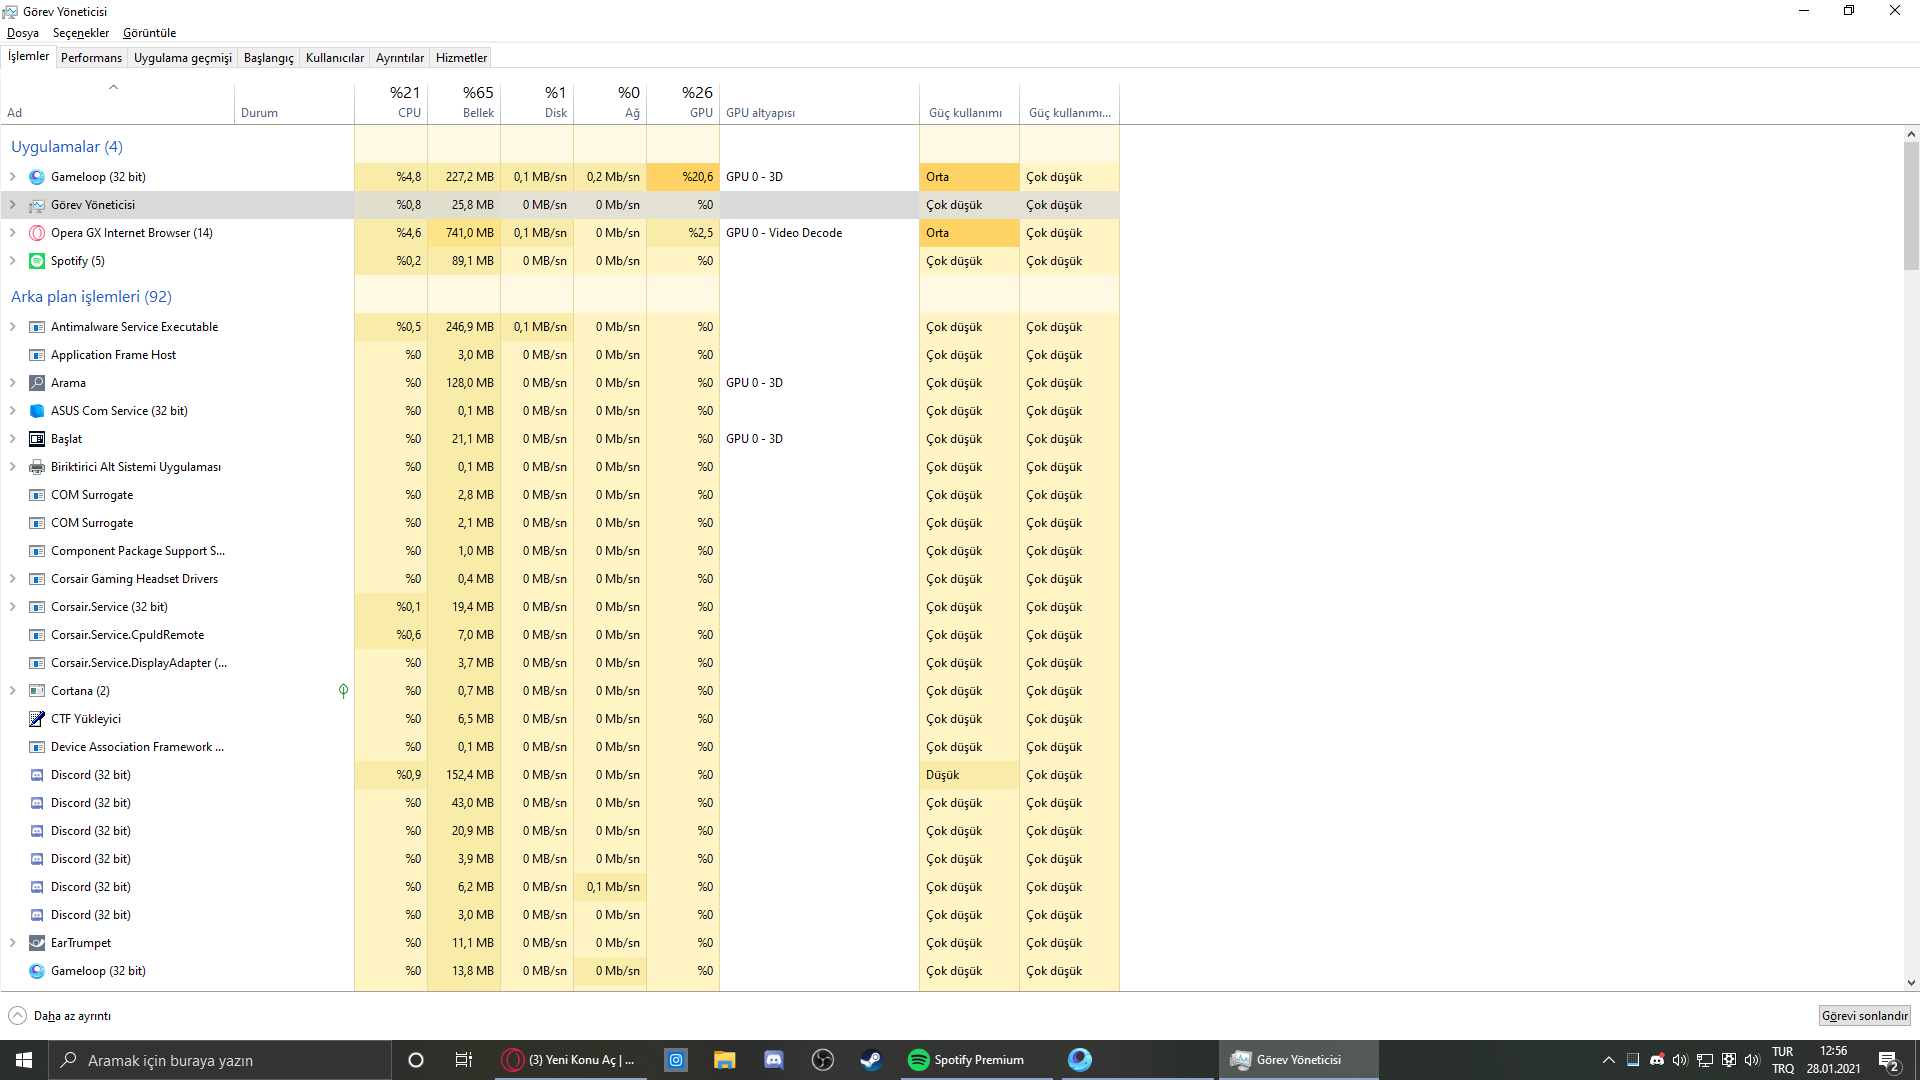Image resolution: width=1920 pixels, height=1080 pixels.
Task: Expand the Spotify (5) process group
Action: tap(12, 261)
